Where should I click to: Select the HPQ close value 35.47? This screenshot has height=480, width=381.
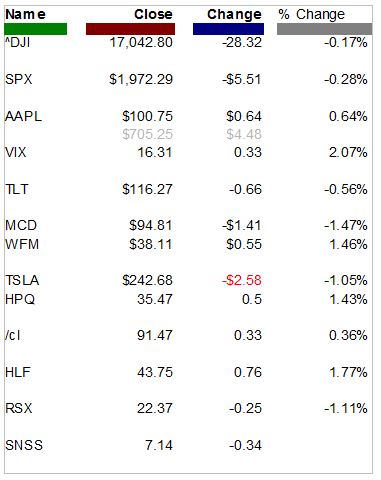pos(155,299)
